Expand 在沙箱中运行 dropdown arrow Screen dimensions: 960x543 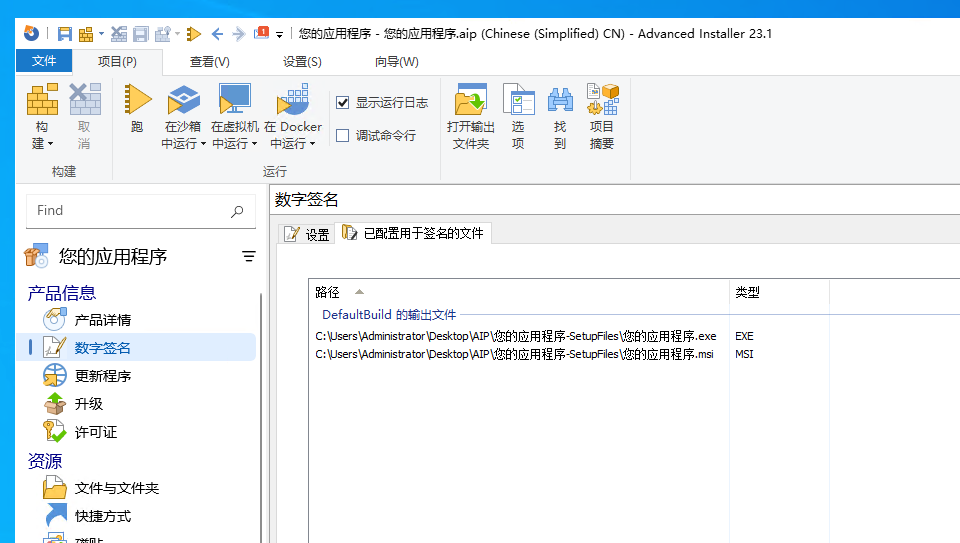pyautogui.click(x=203, y=144)
